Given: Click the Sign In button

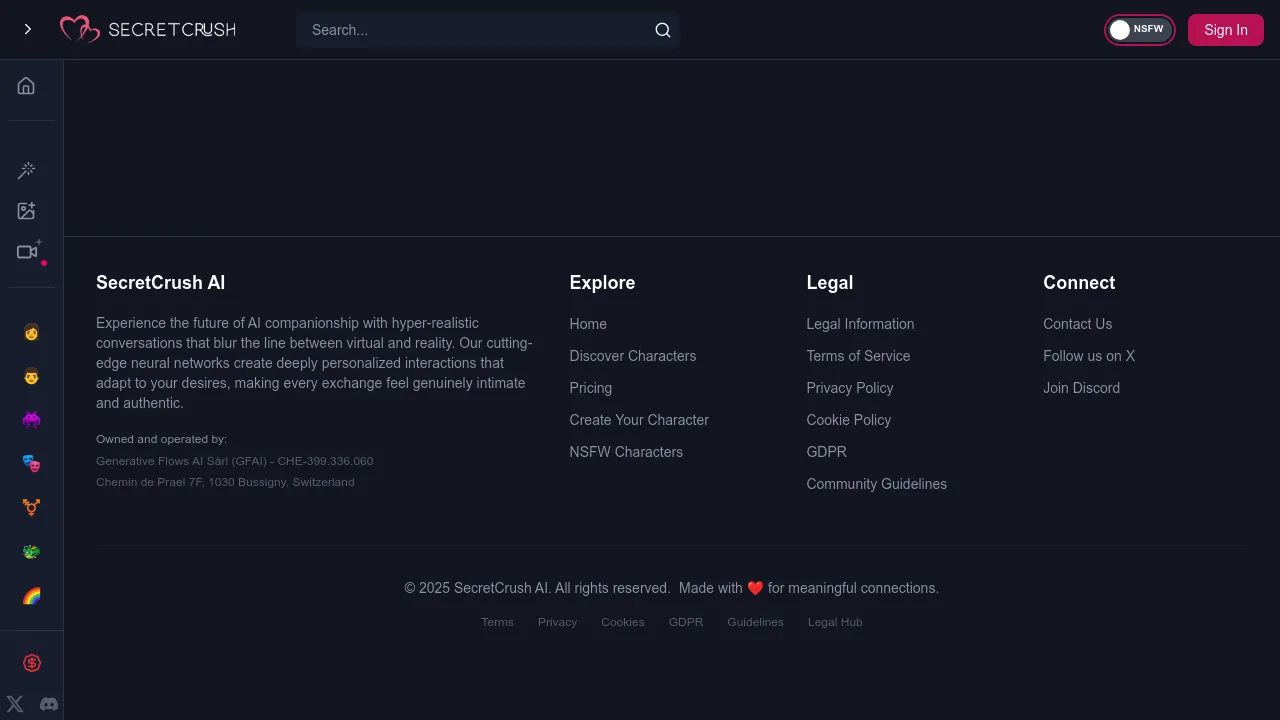Looking at the screenshot, I should coord(1225,30).
